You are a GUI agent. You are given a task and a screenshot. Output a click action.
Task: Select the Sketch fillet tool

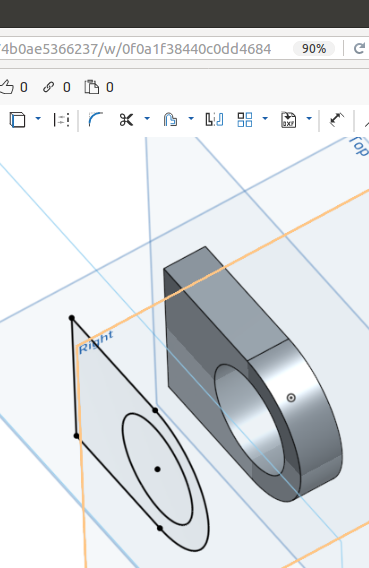click(95, 120)
